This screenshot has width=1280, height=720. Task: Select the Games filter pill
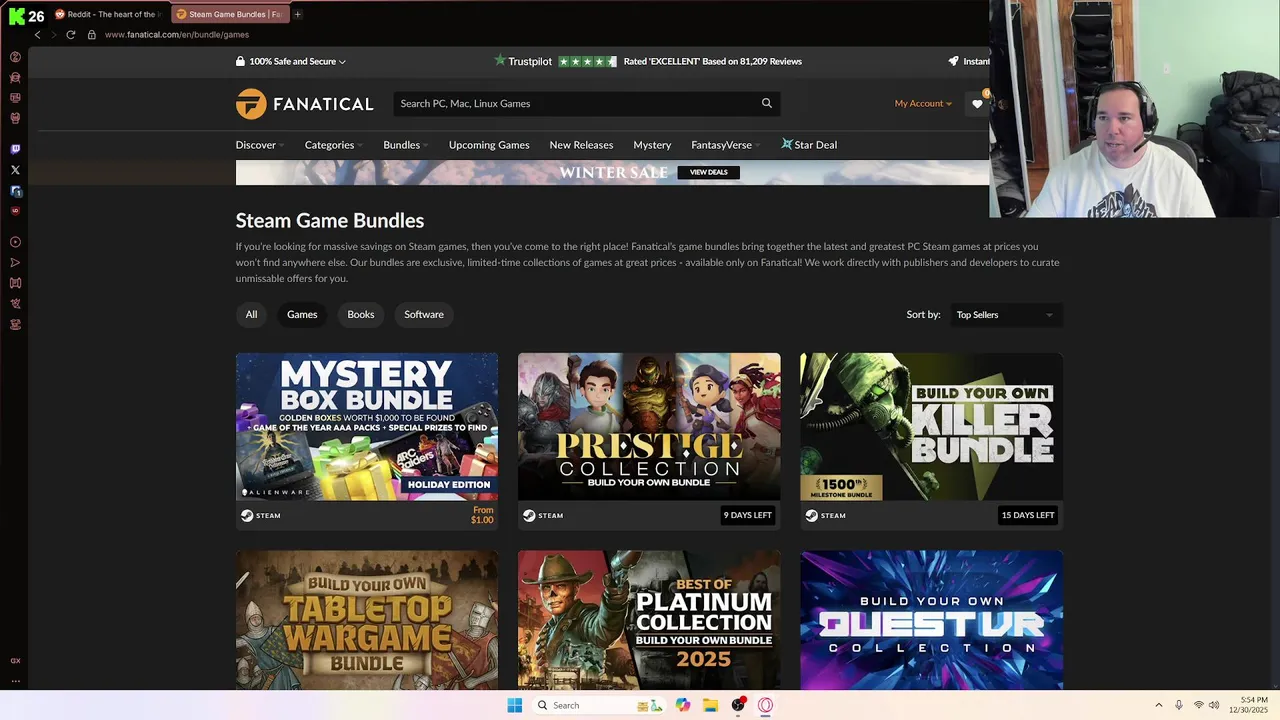[302, 314]
